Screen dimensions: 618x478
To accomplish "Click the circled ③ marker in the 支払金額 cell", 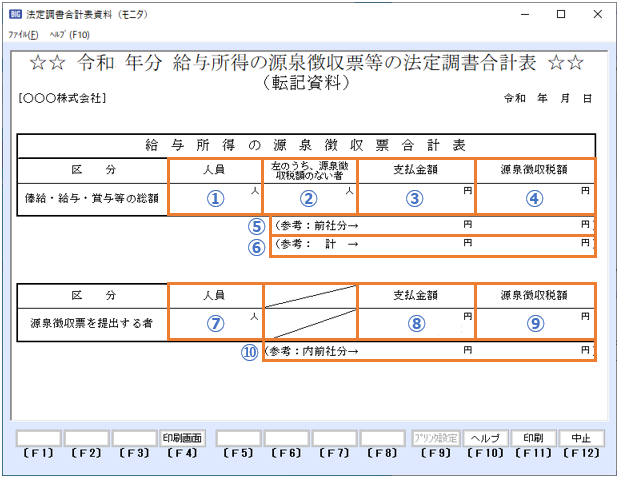I will [416, 198].
